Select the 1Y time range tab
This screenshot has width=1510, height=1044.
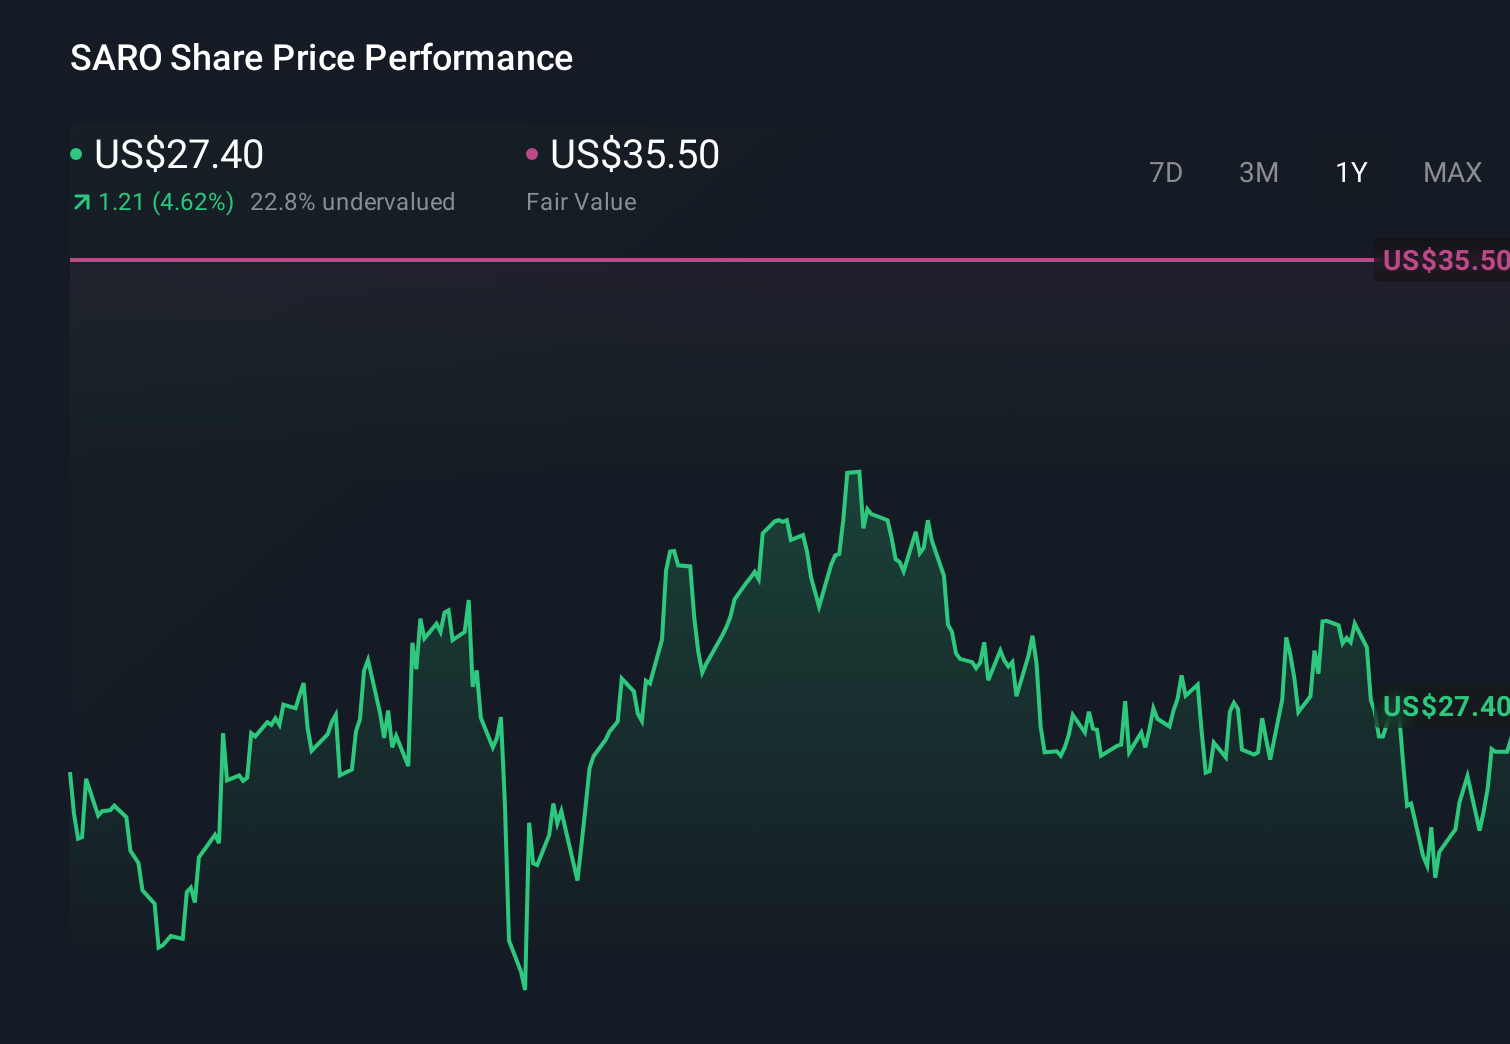click(x=1350, y=172)
